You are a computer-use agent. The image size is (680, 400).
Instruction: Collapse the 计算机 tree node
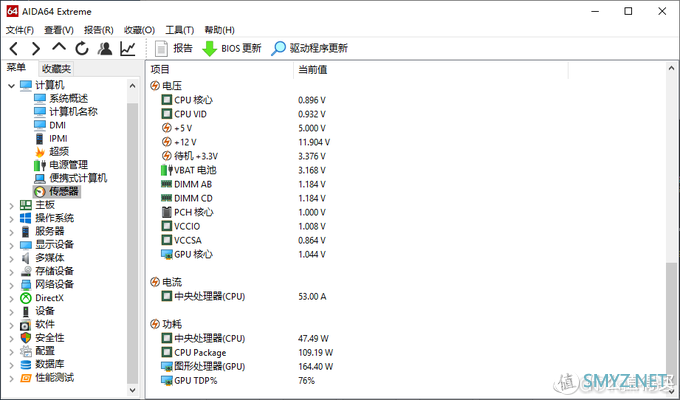coord(11,85)
